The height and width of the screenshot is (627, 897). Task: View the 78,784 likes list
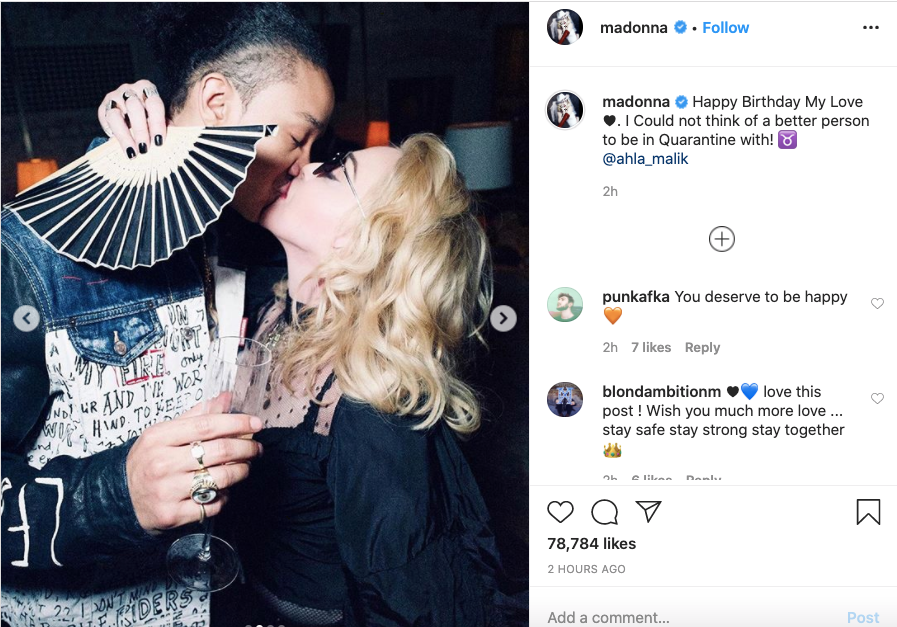(592, 543)
